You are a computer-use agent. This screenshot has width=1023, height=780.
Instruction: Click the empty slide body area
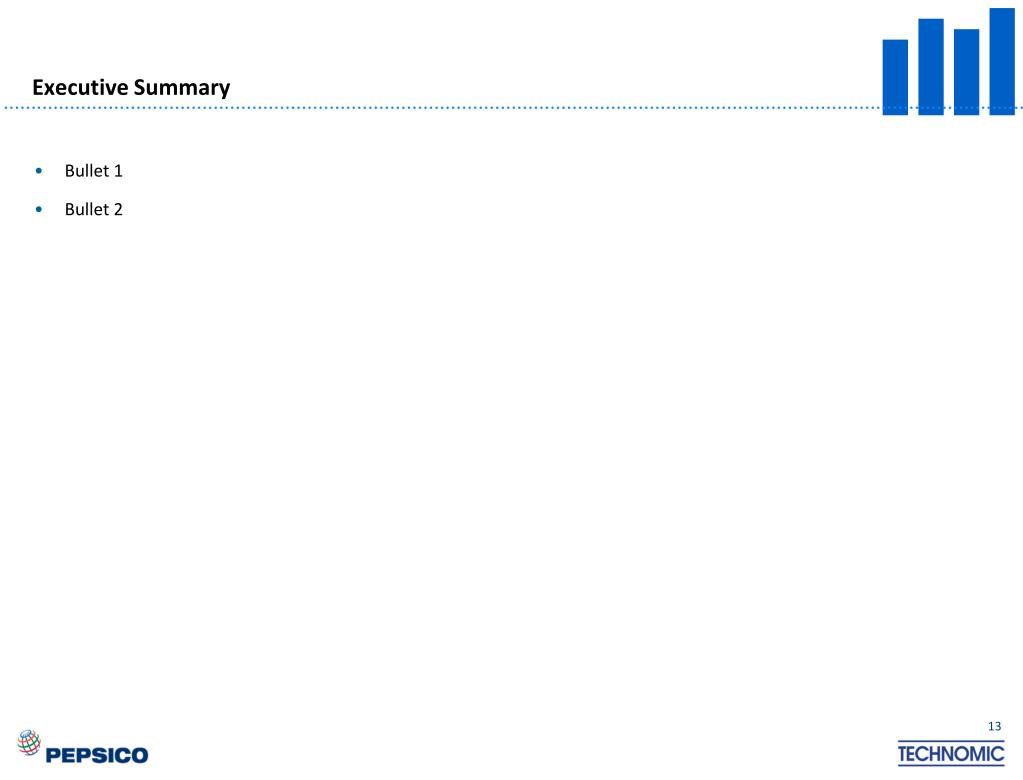[x=512, y=457]
